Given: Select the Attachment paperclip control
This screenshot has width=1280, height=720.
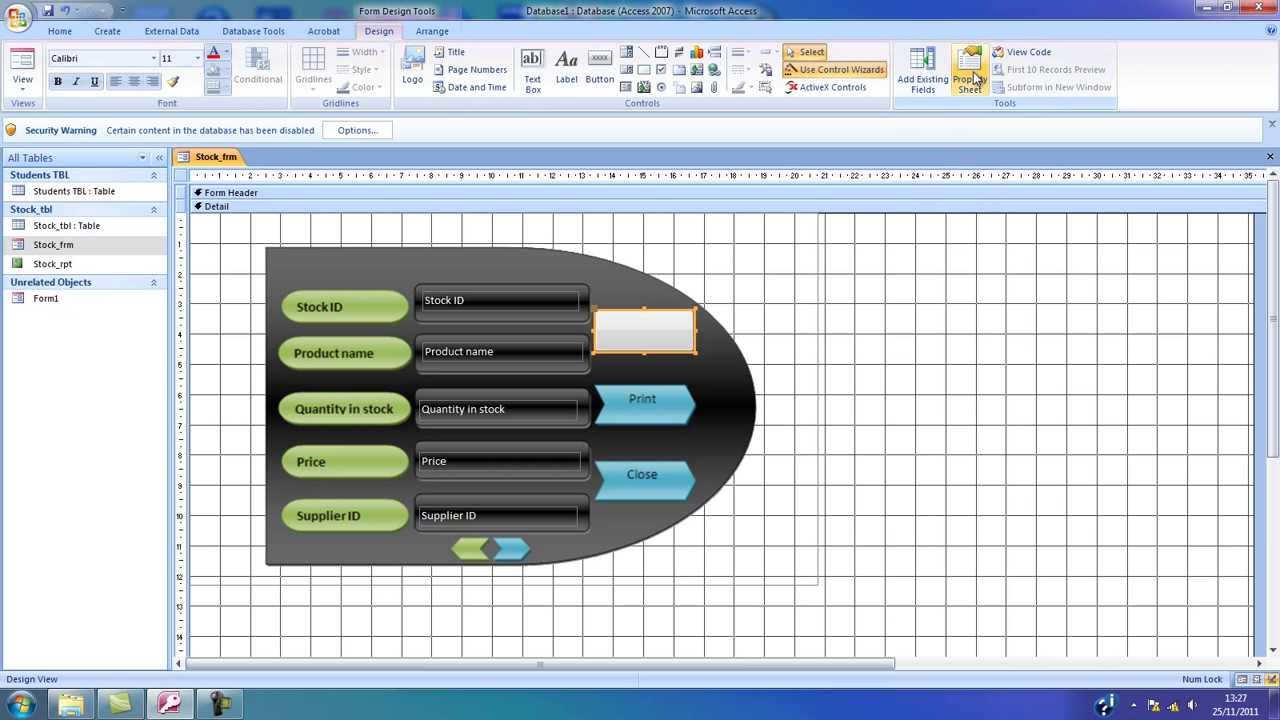Looking at the screenshot, I should [714, 87].
